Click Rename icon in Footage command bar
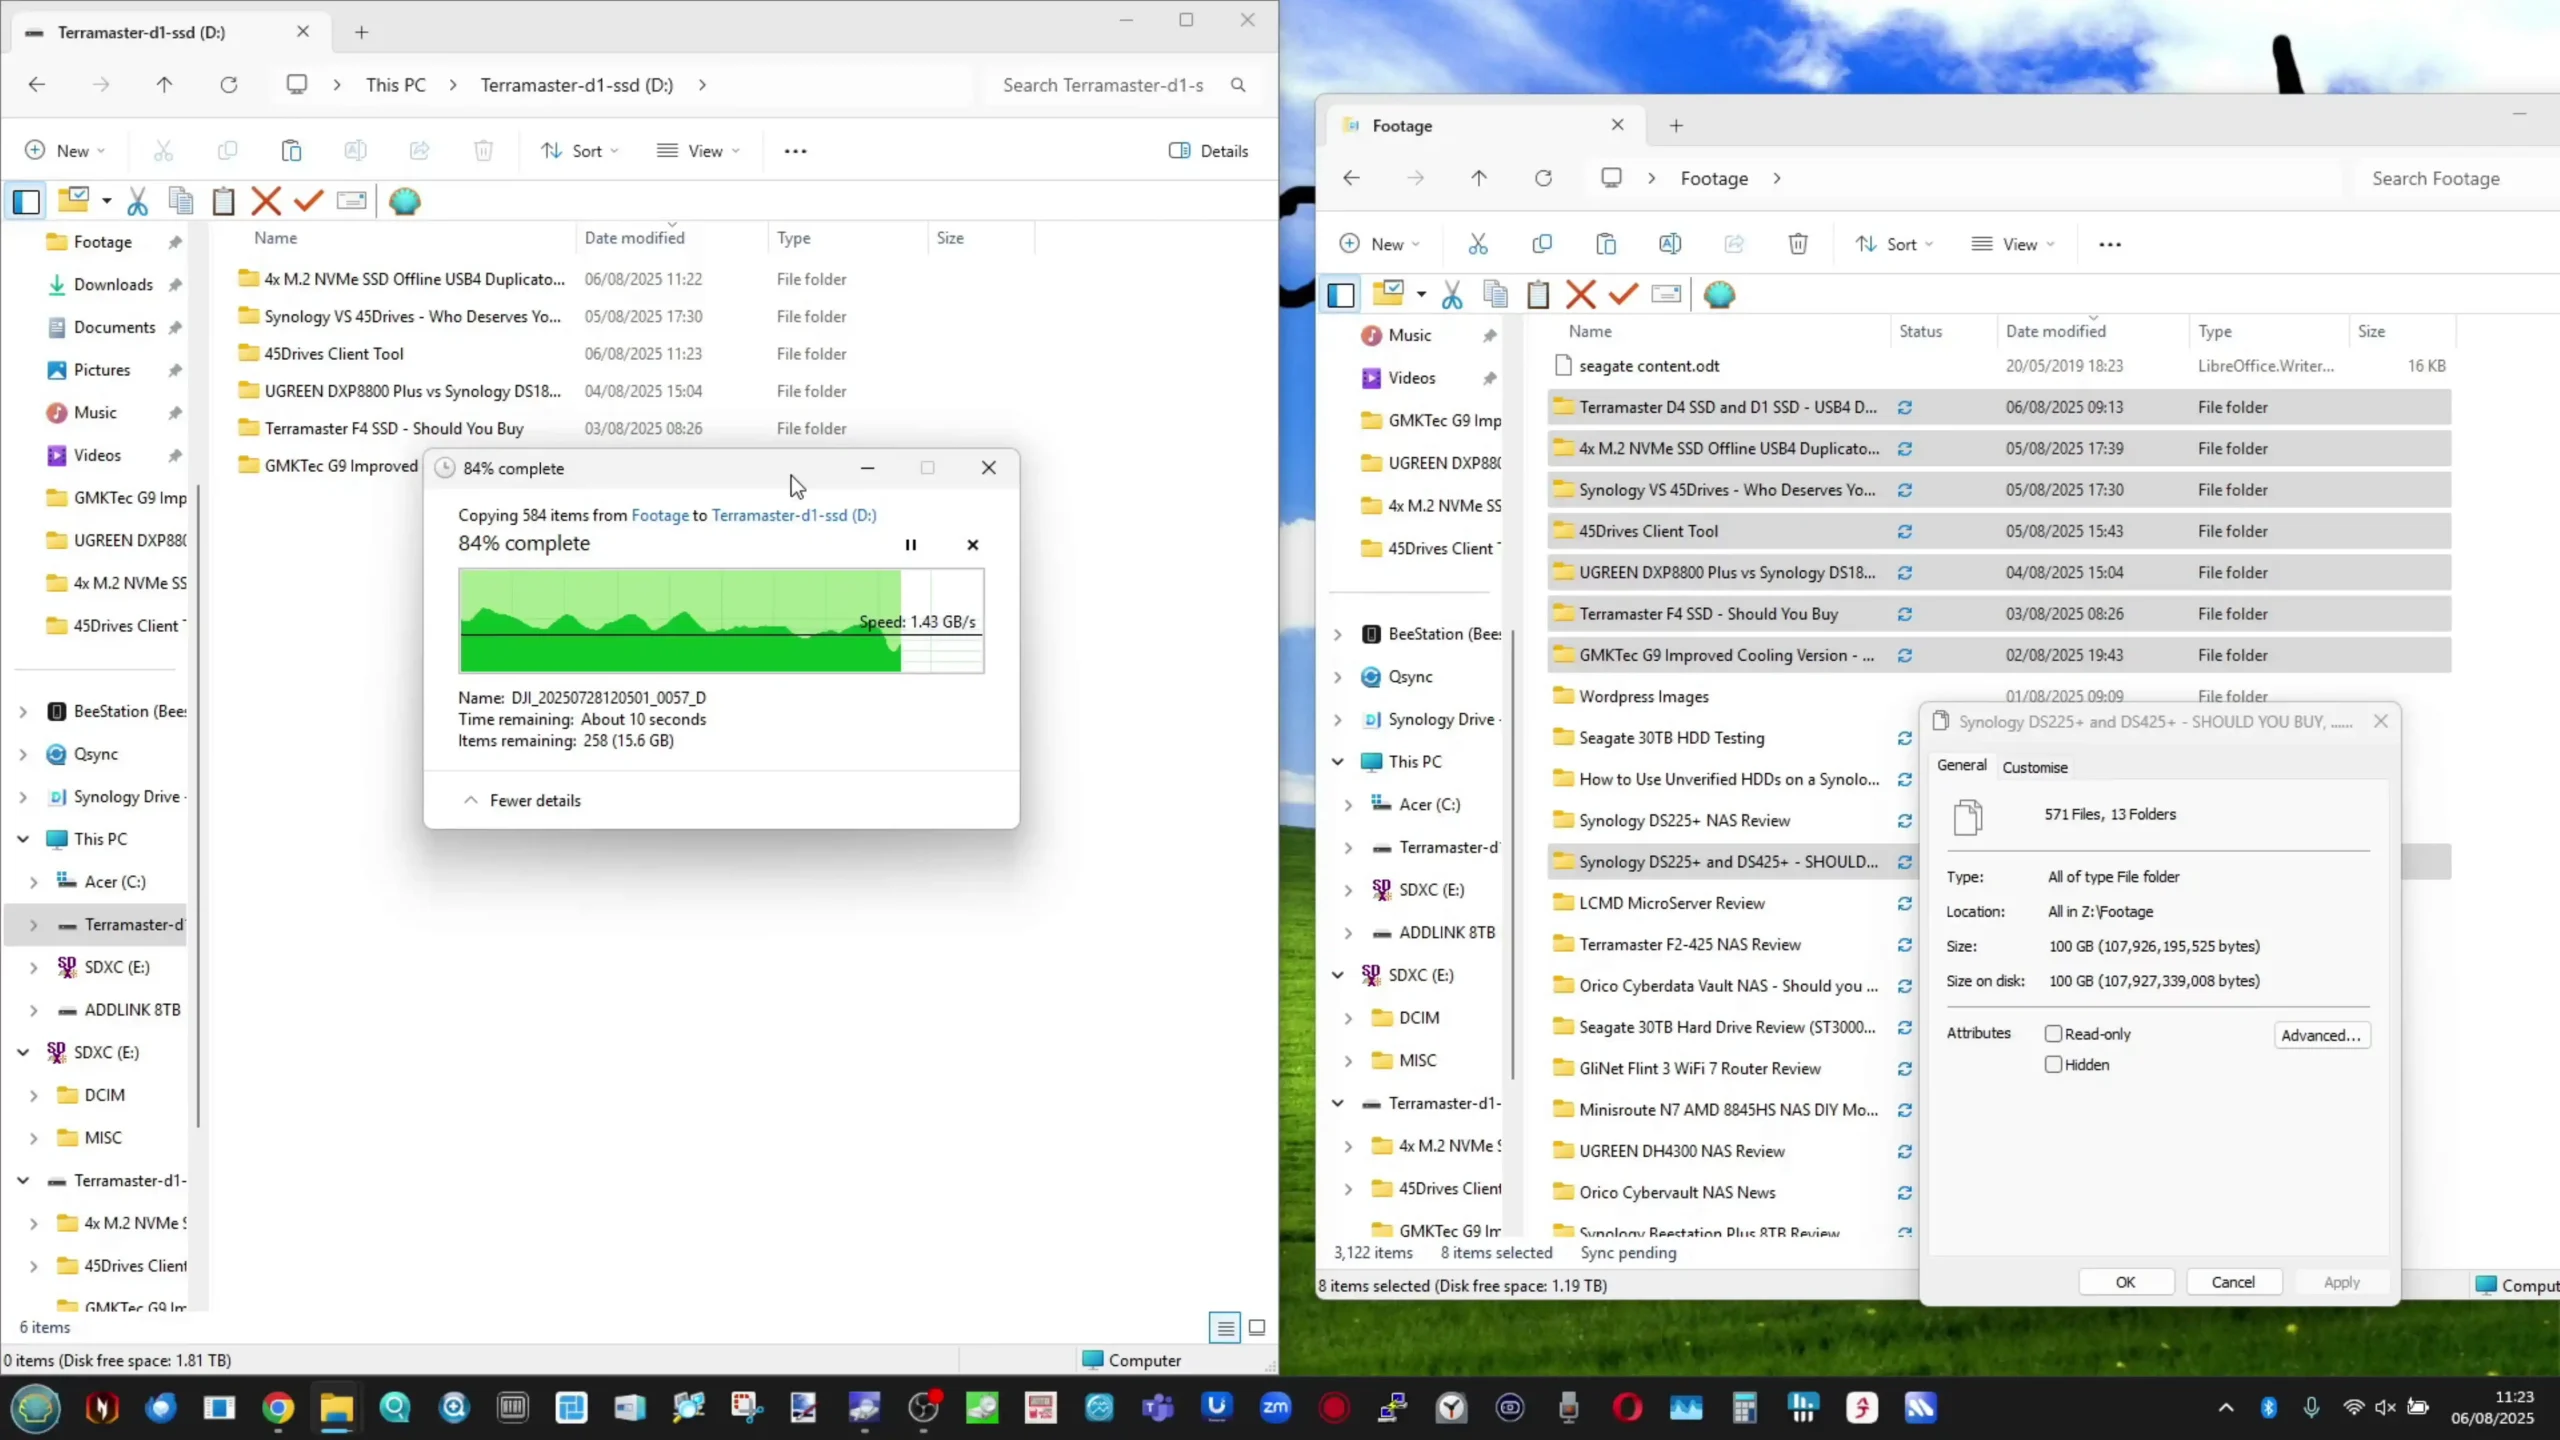2560x1440 pixels. coord(1670,244)
